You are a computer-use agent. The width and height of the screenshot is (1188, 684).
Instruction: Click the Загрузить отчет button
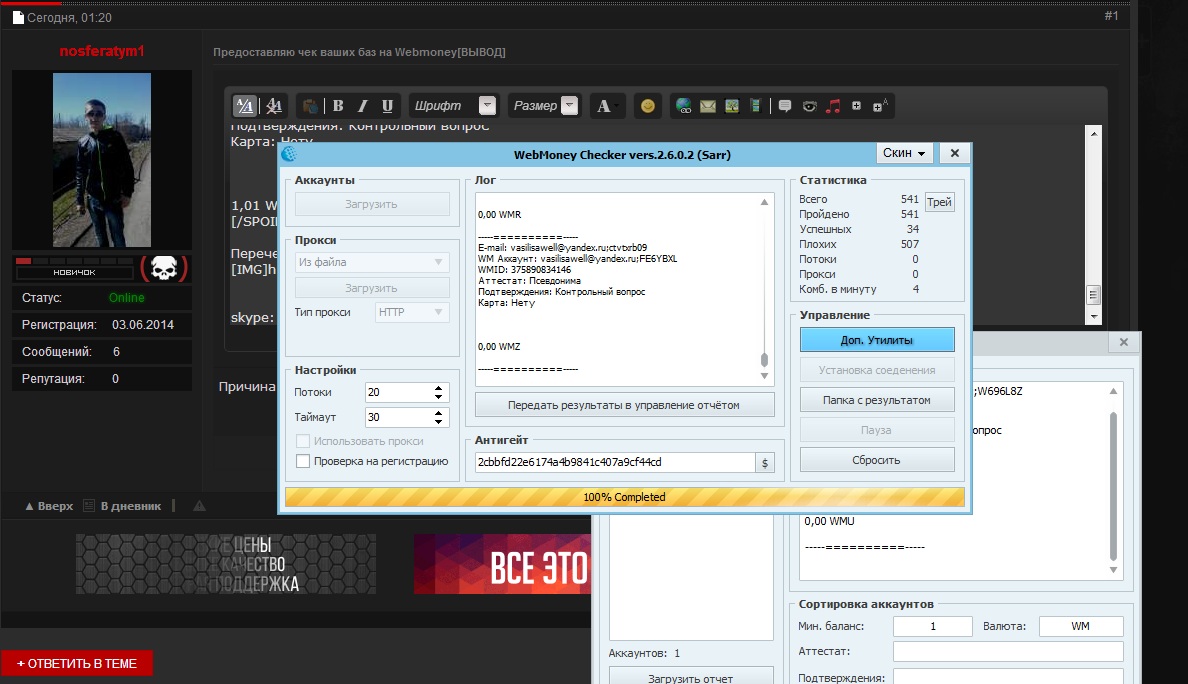coord(691,677)
